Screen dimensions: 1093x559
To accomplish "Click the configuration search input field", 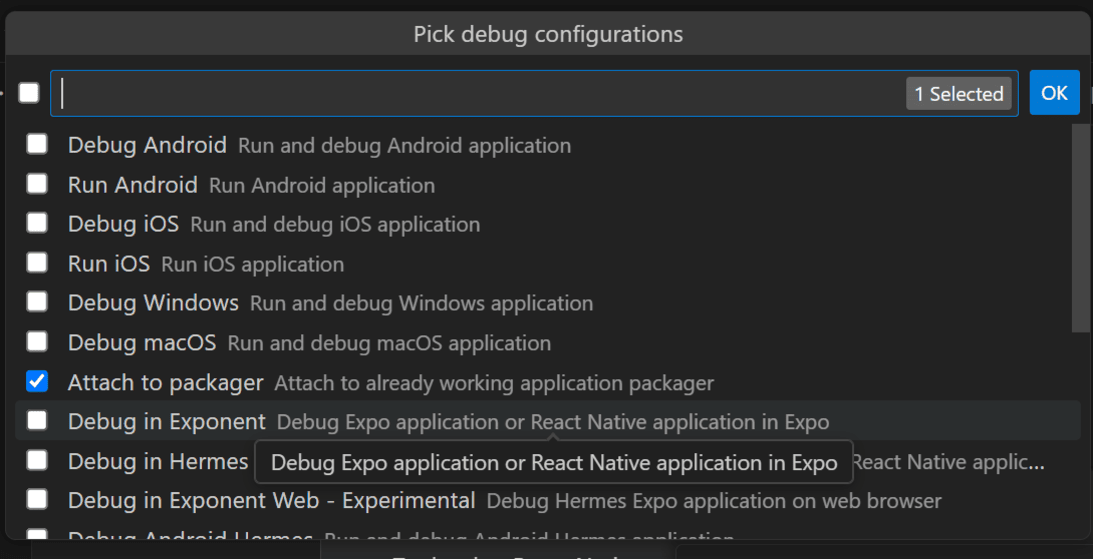I will tap(480, 93).
